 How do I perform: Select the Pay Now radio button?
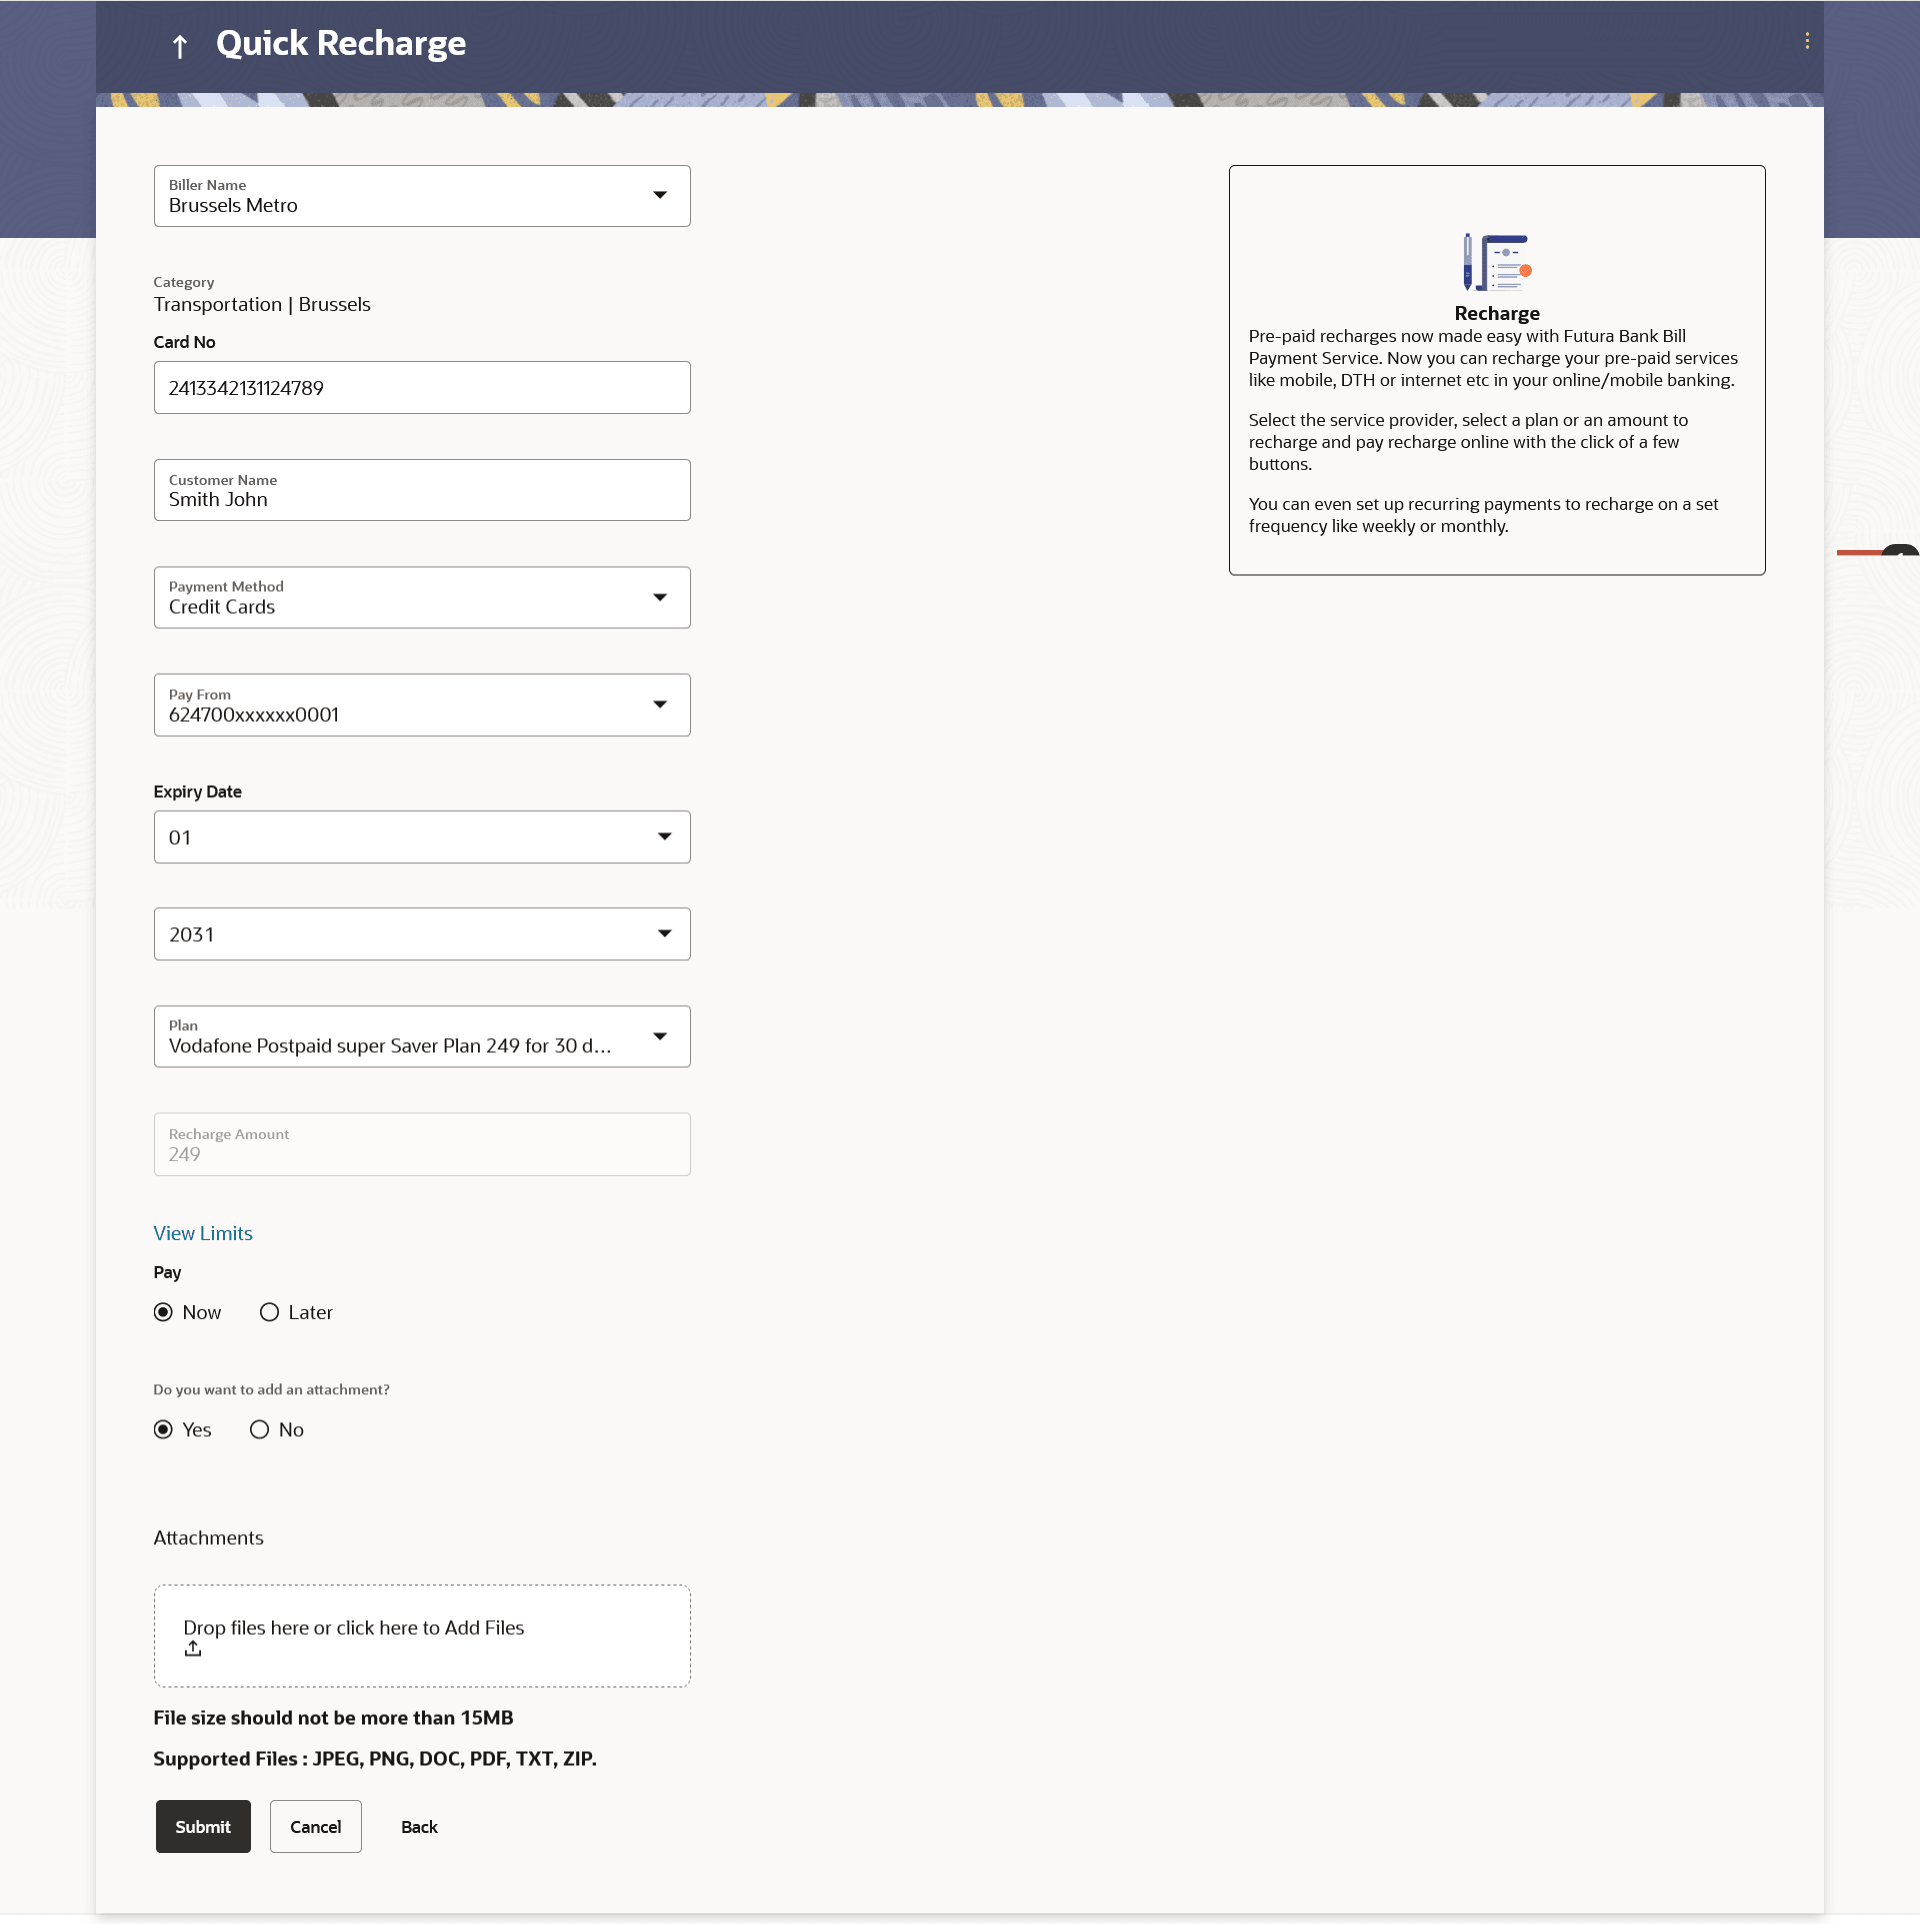[x=163, y=1312]
